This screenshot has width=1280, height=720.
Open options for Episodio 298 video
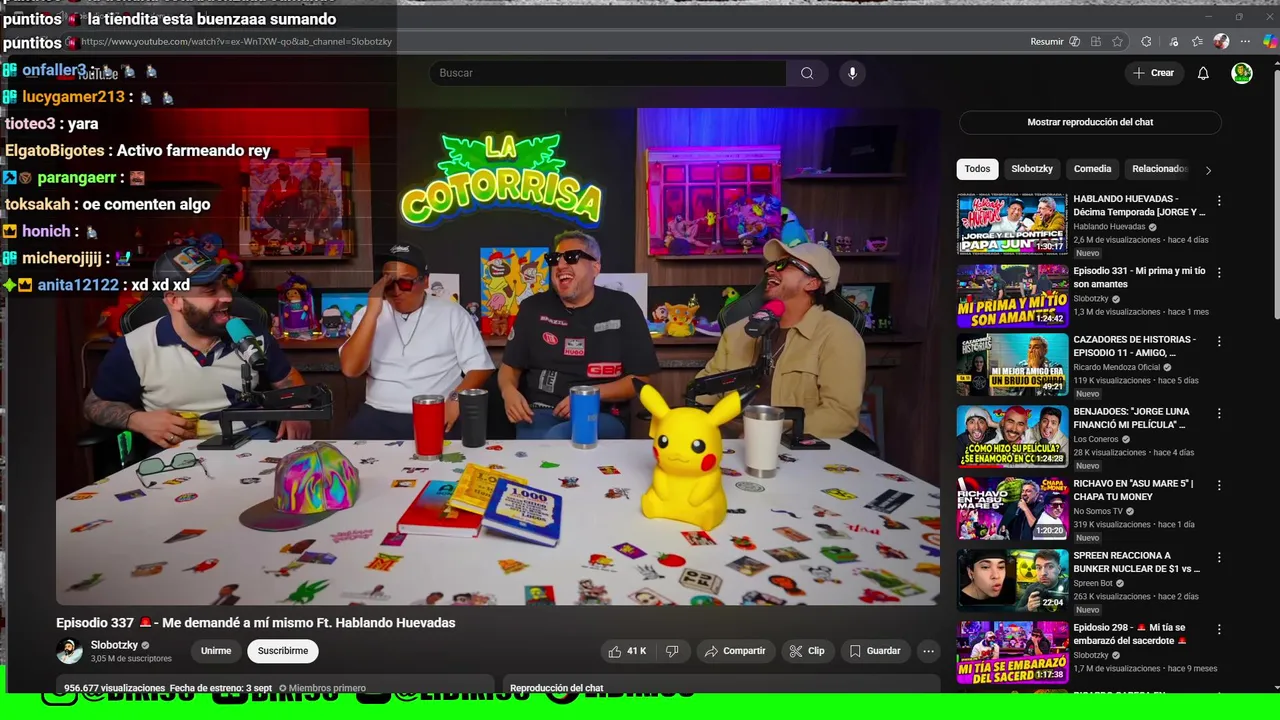click(x=1218, y=629)
